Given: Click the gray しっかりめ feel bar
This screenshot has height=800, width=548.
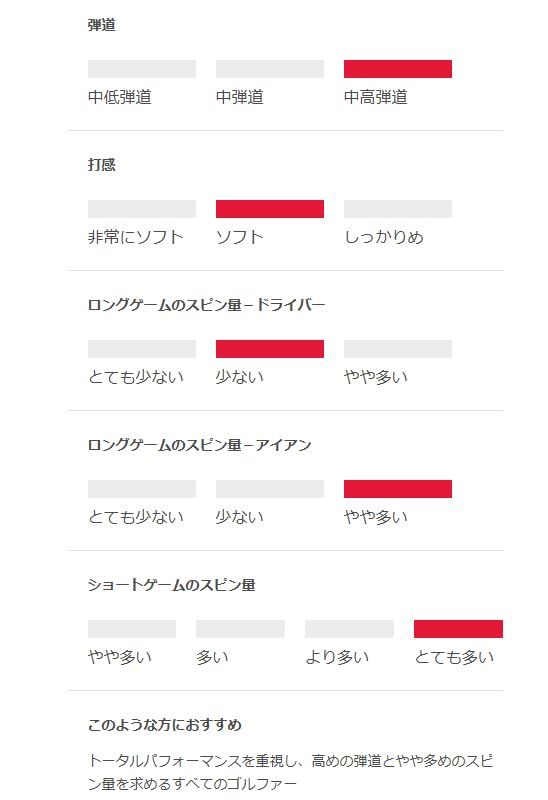Looking at the screenshot, I should (x=397, y=209).
